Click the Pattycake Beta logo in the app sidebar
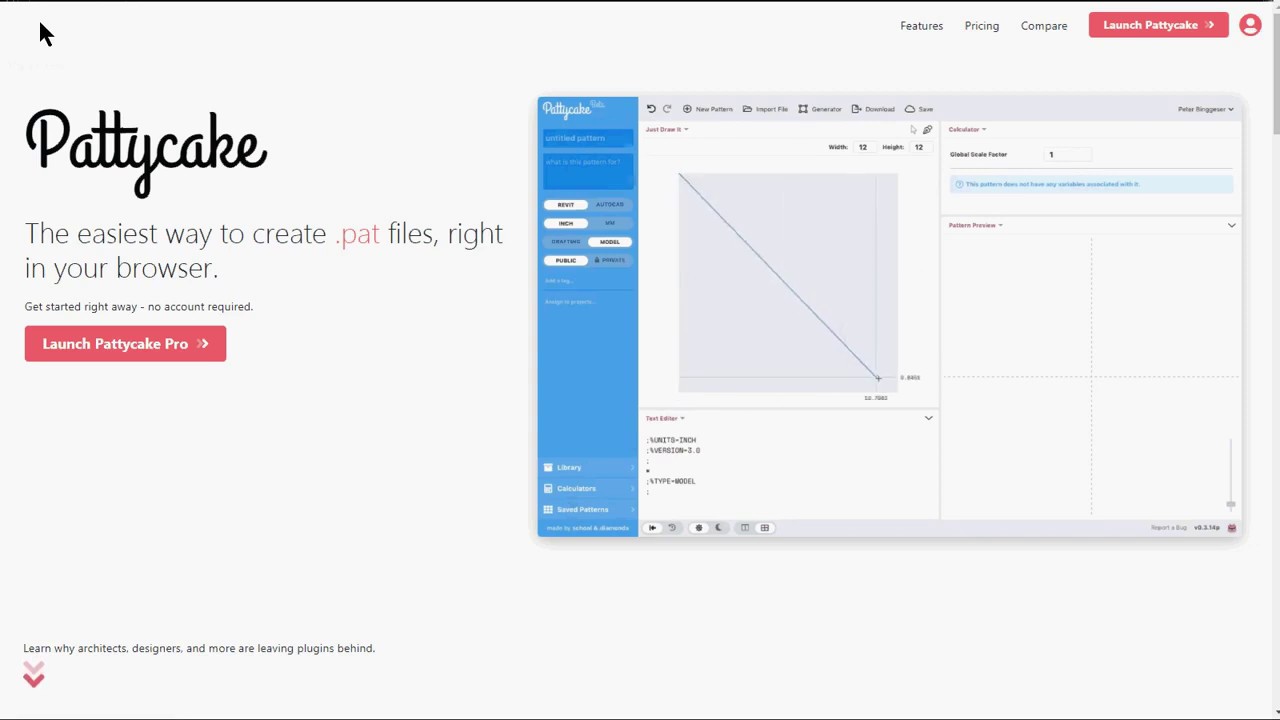 573,109
